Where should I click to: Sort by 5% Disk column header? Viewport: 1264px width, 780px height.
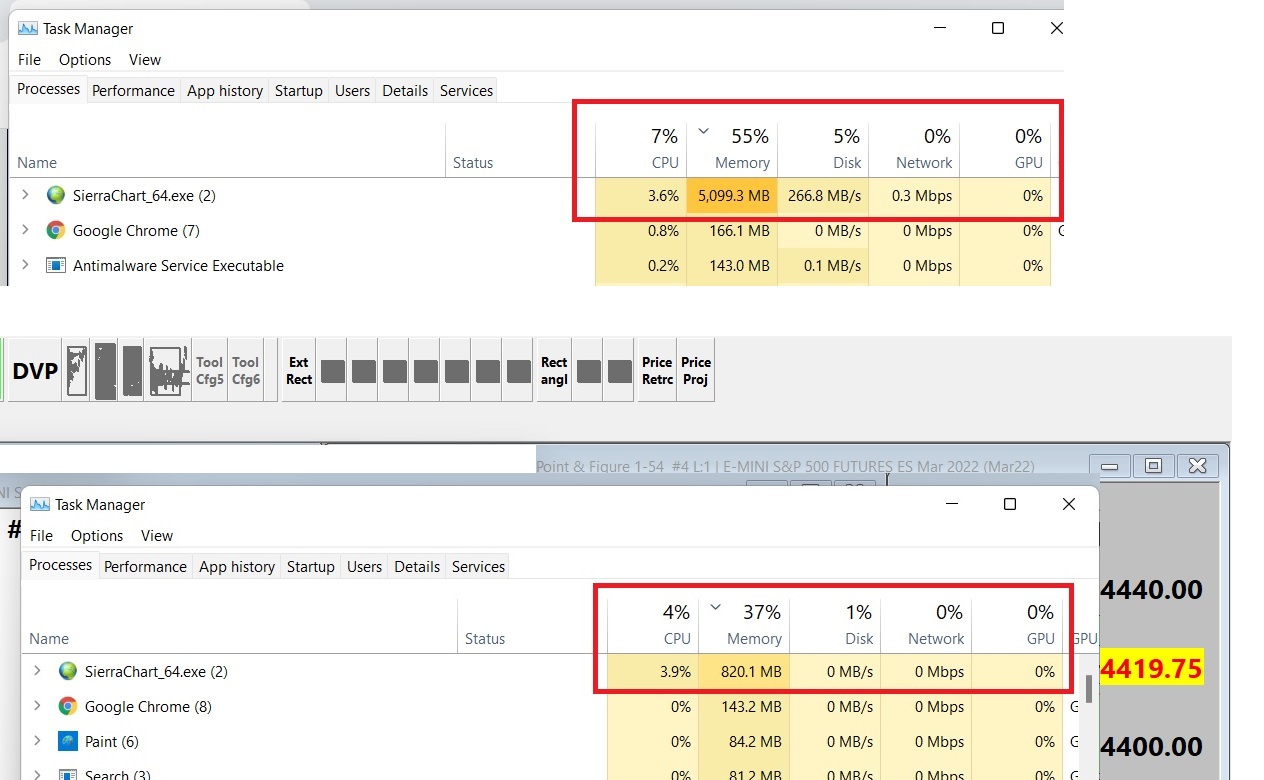point(823,148)
